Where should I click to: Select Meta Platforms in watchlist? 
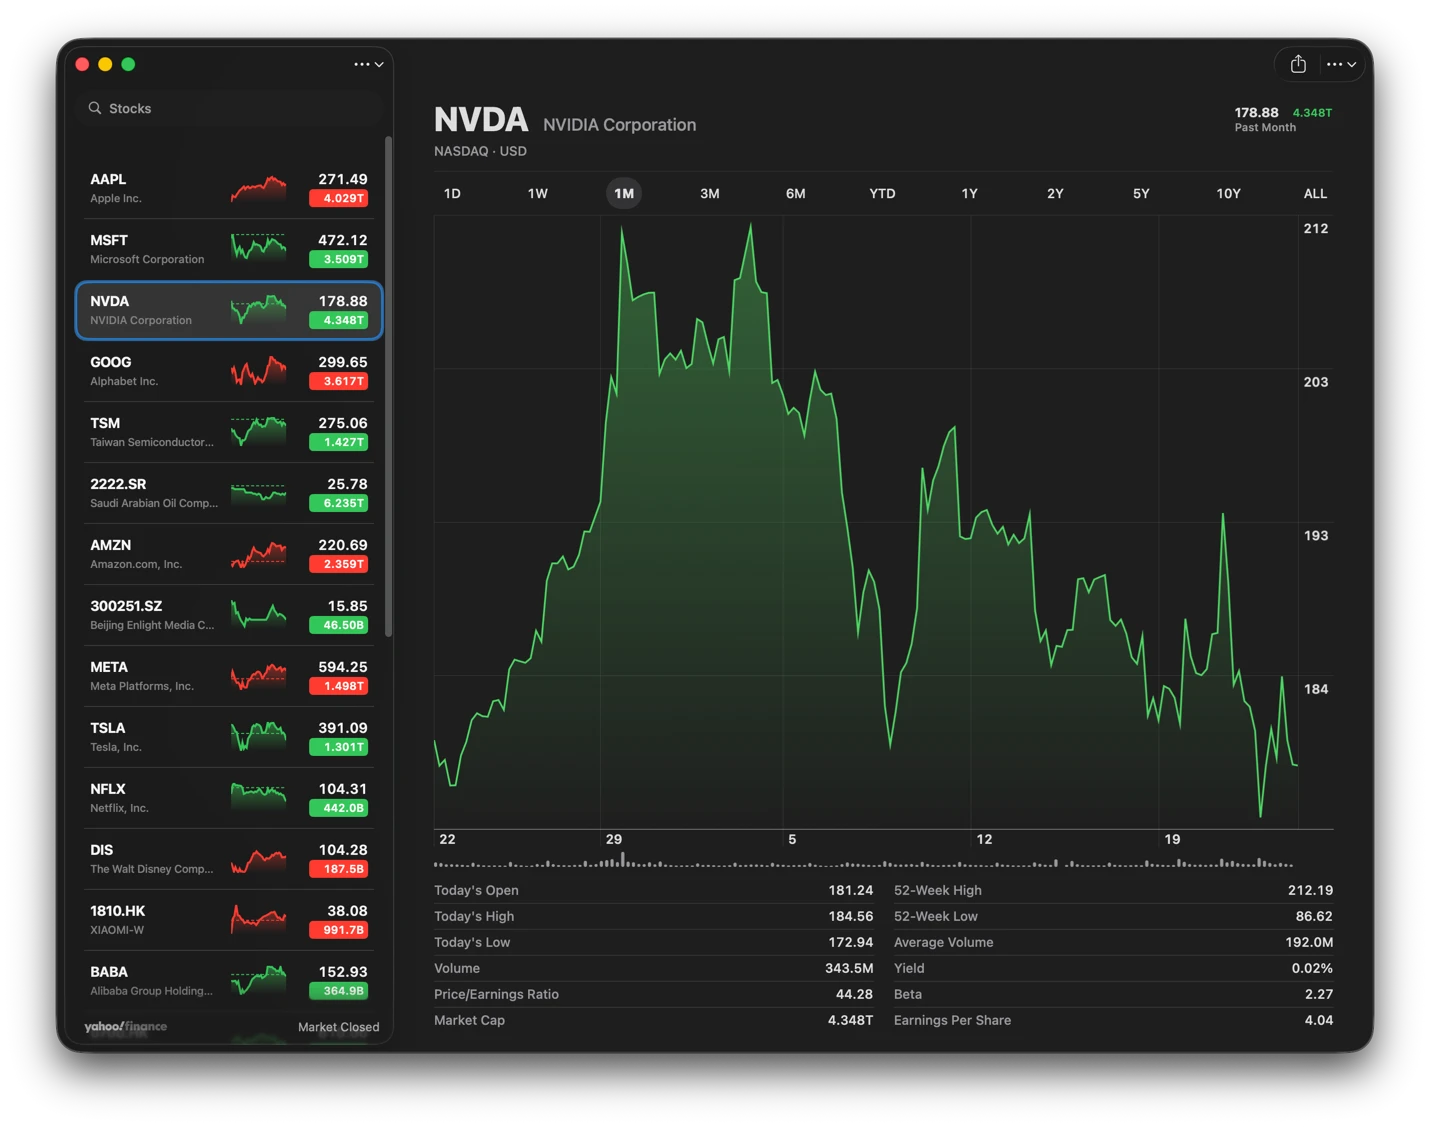[150, 676]
